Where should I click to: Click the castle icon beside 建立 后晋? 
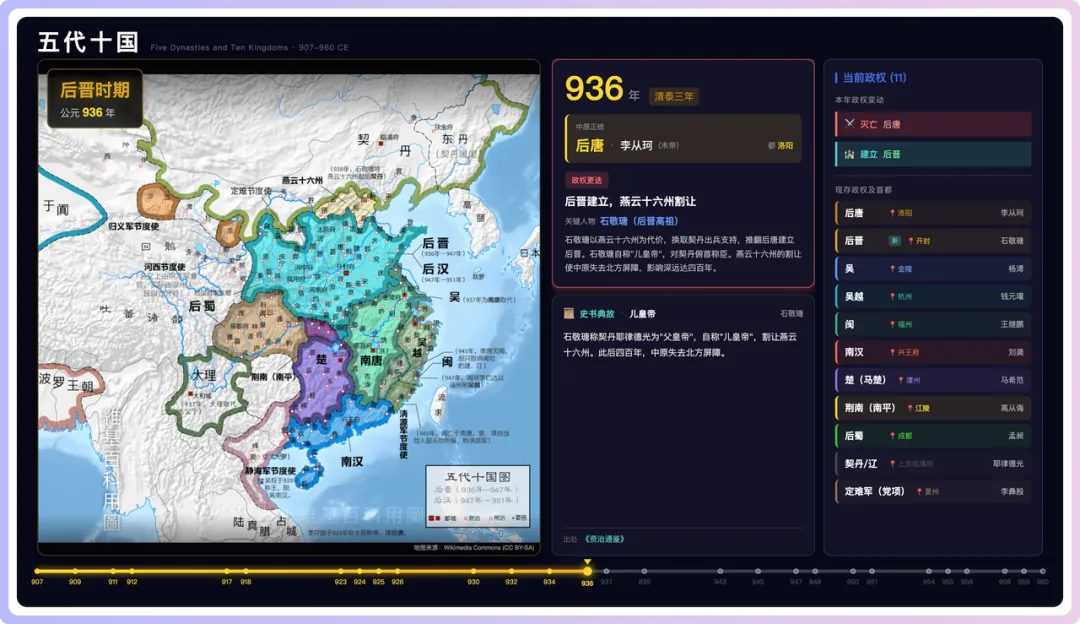[849, 154]
